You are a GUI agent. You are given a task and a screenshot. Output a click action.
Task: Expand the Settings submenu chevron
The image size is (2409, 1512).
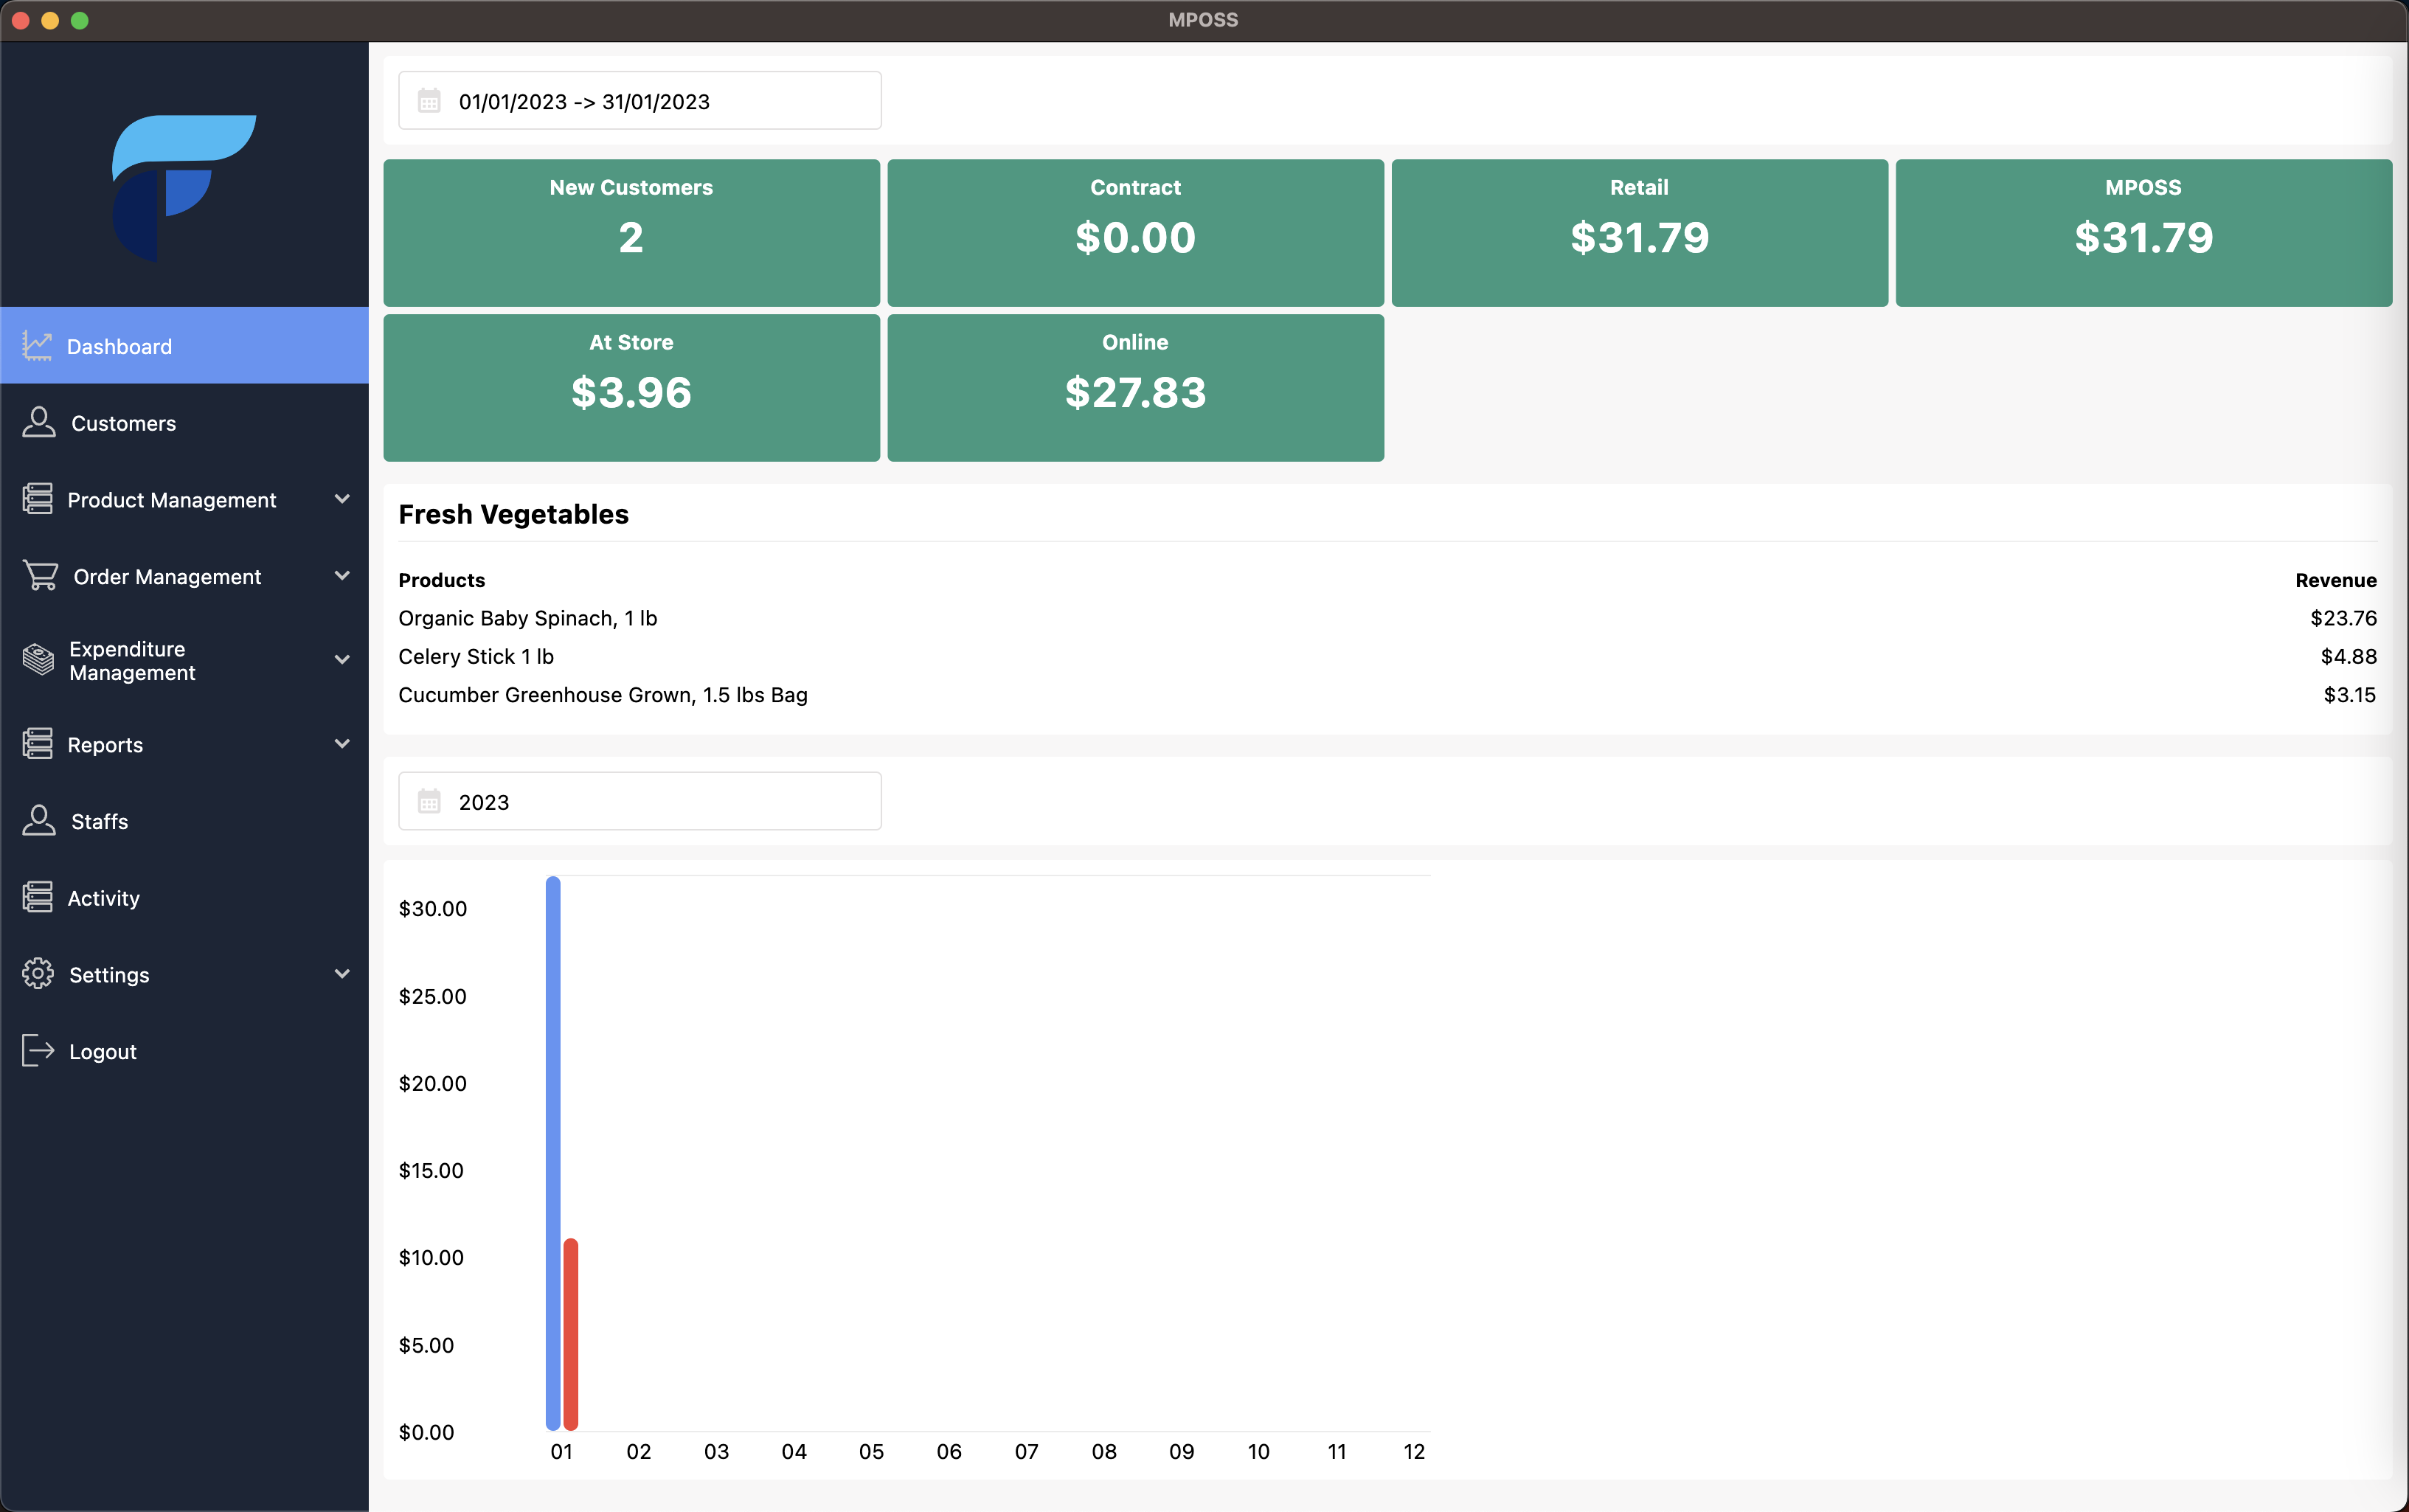(x=342, y=974)
